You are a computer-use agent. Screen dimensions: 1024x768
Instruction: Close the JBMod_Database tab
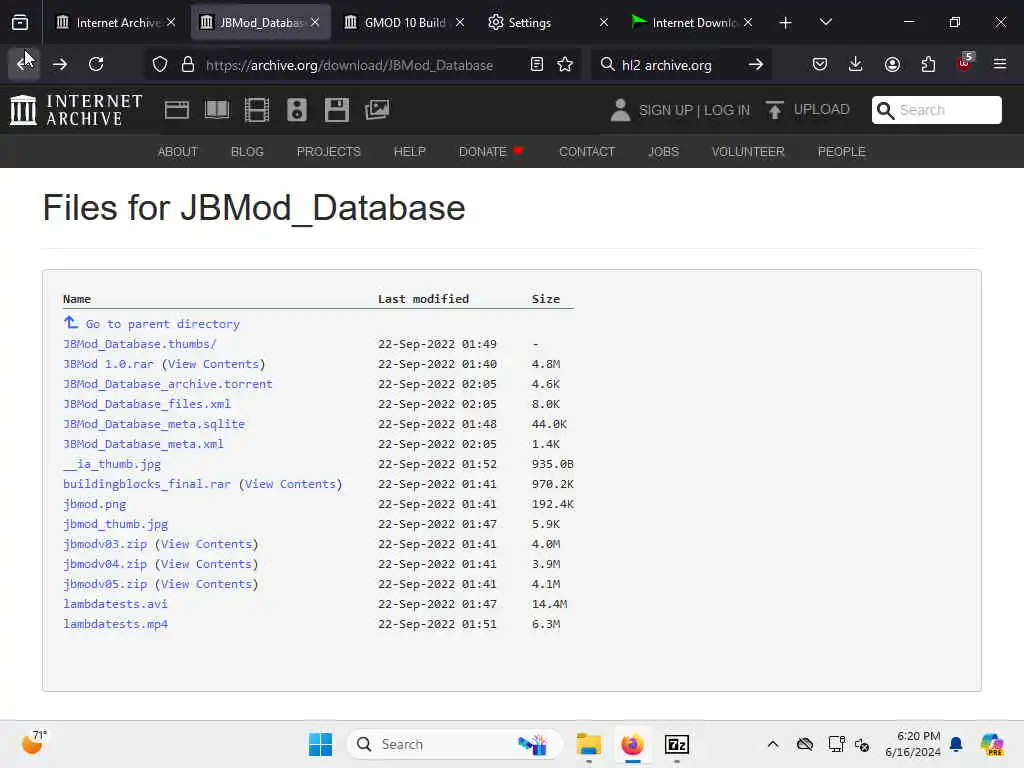pos(315,22)
